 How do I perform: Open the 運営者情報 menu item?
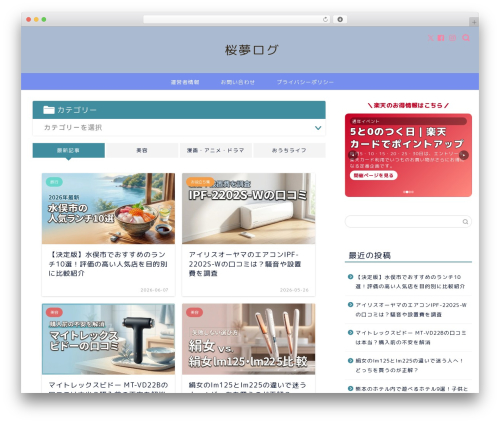(185, 82)
